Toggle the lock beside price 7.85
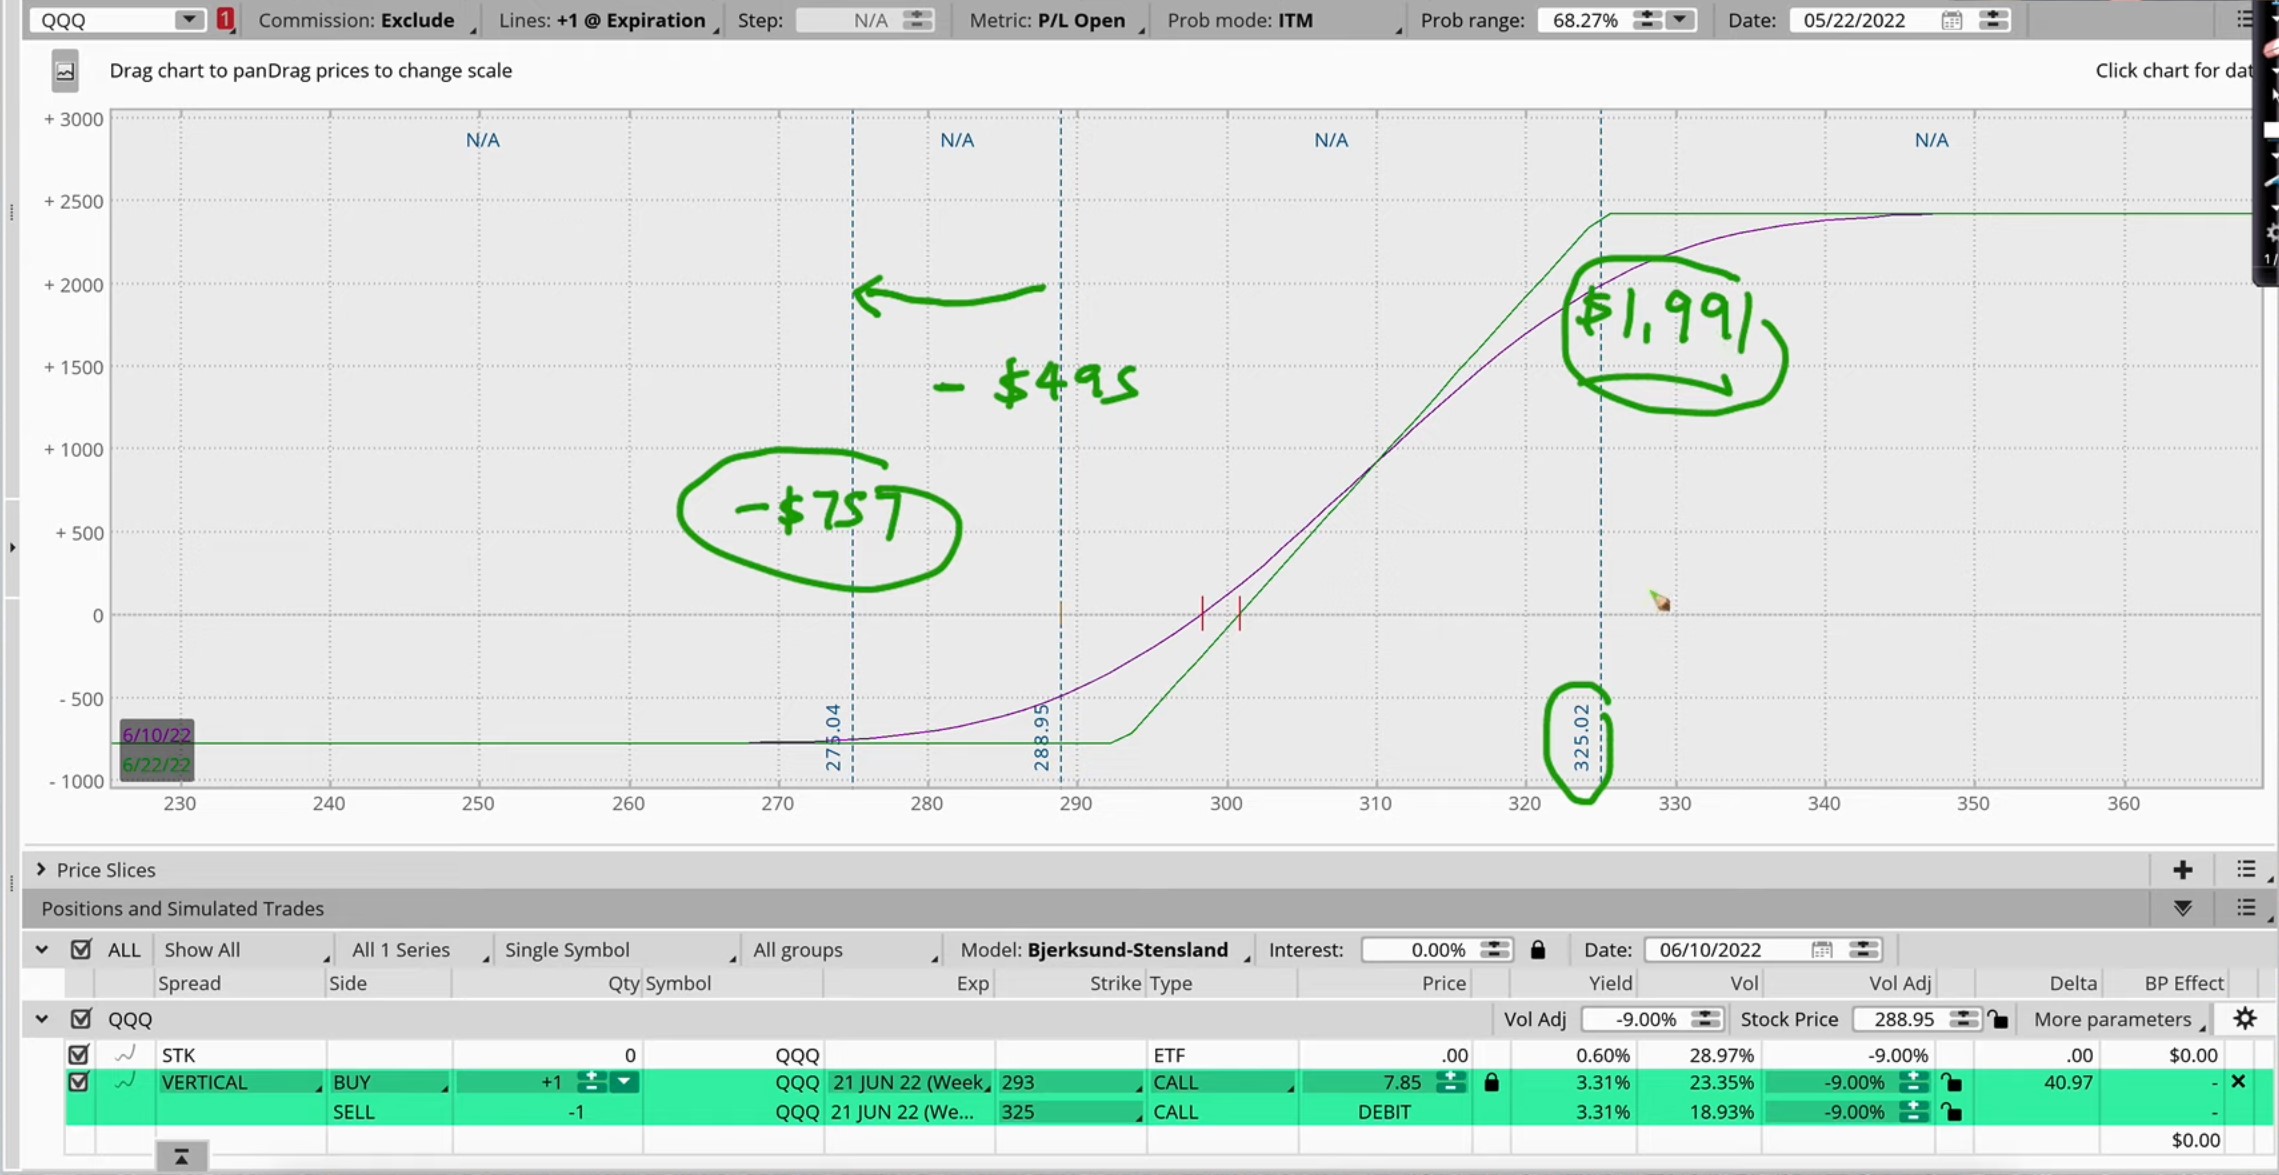The image size is (2279, 1175). (x=1491, y=1082)
